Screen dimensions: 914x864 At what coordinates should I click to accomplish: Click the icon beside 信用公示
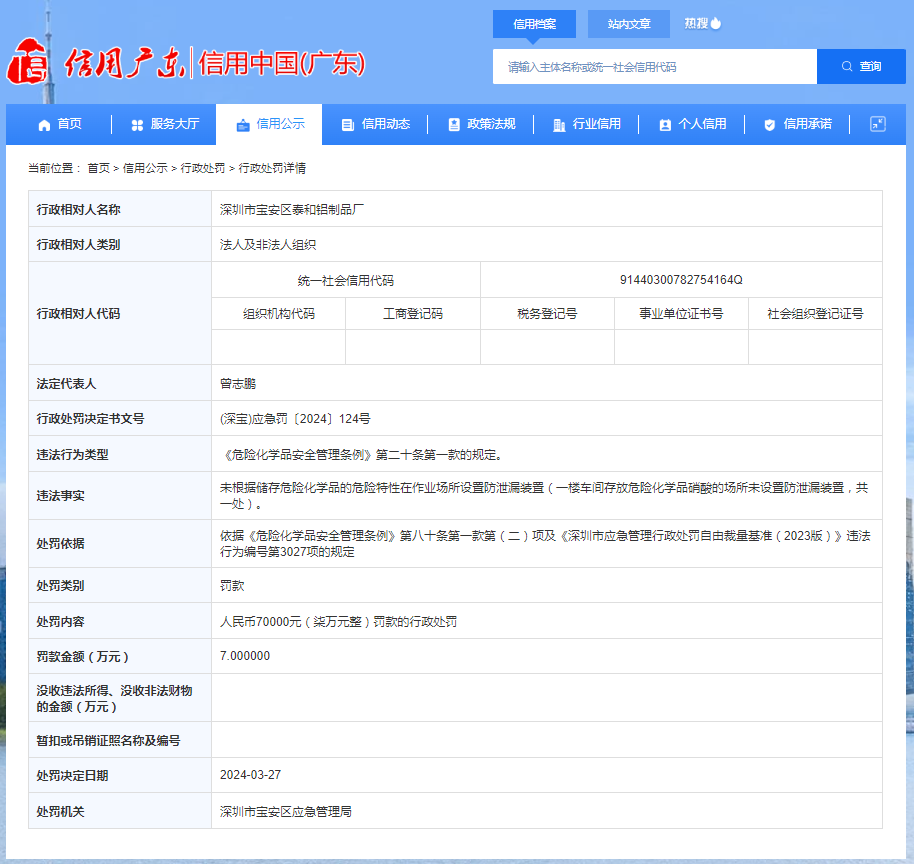(242, 125)
